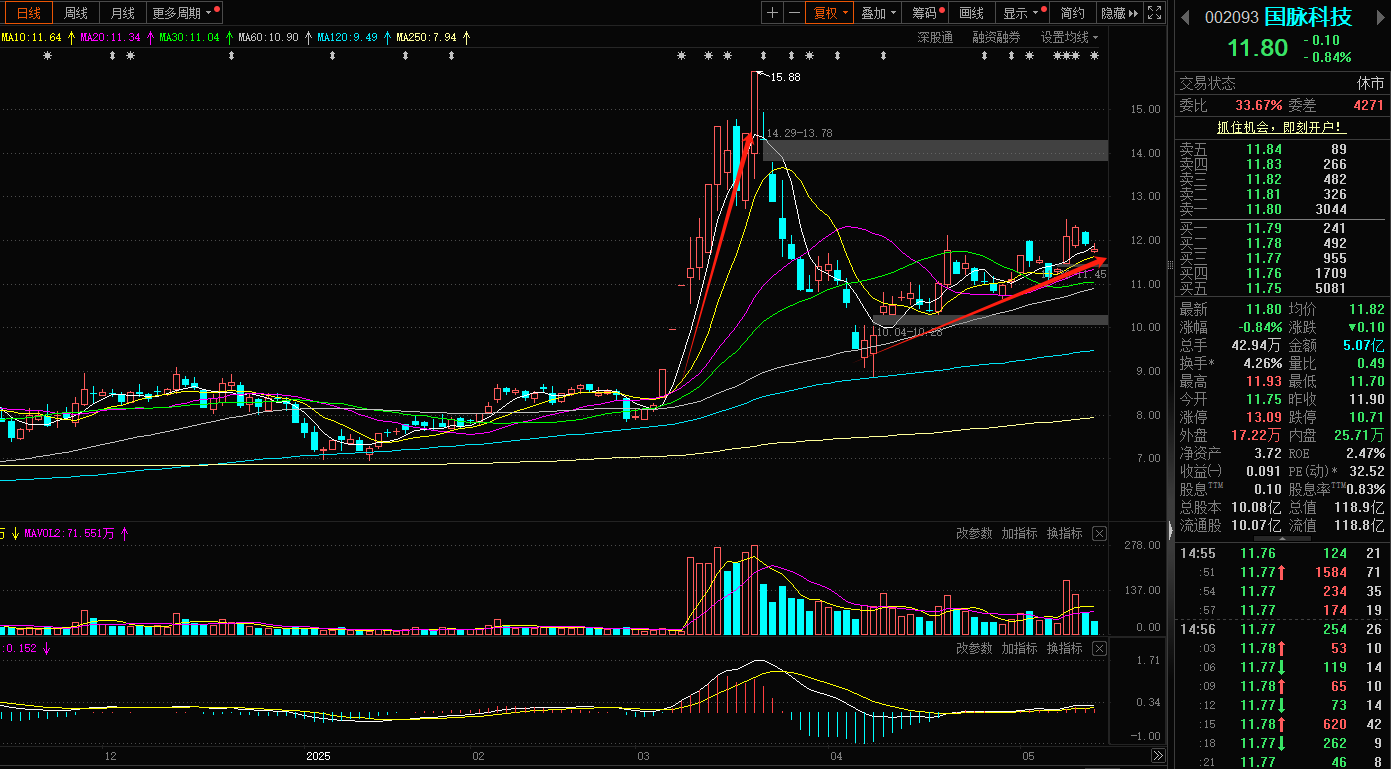The width and height of the screenshot is (1391, 769).
Task: Click 改参数 in volume panel
Action: pyautogui.click(x=974, y=534)
